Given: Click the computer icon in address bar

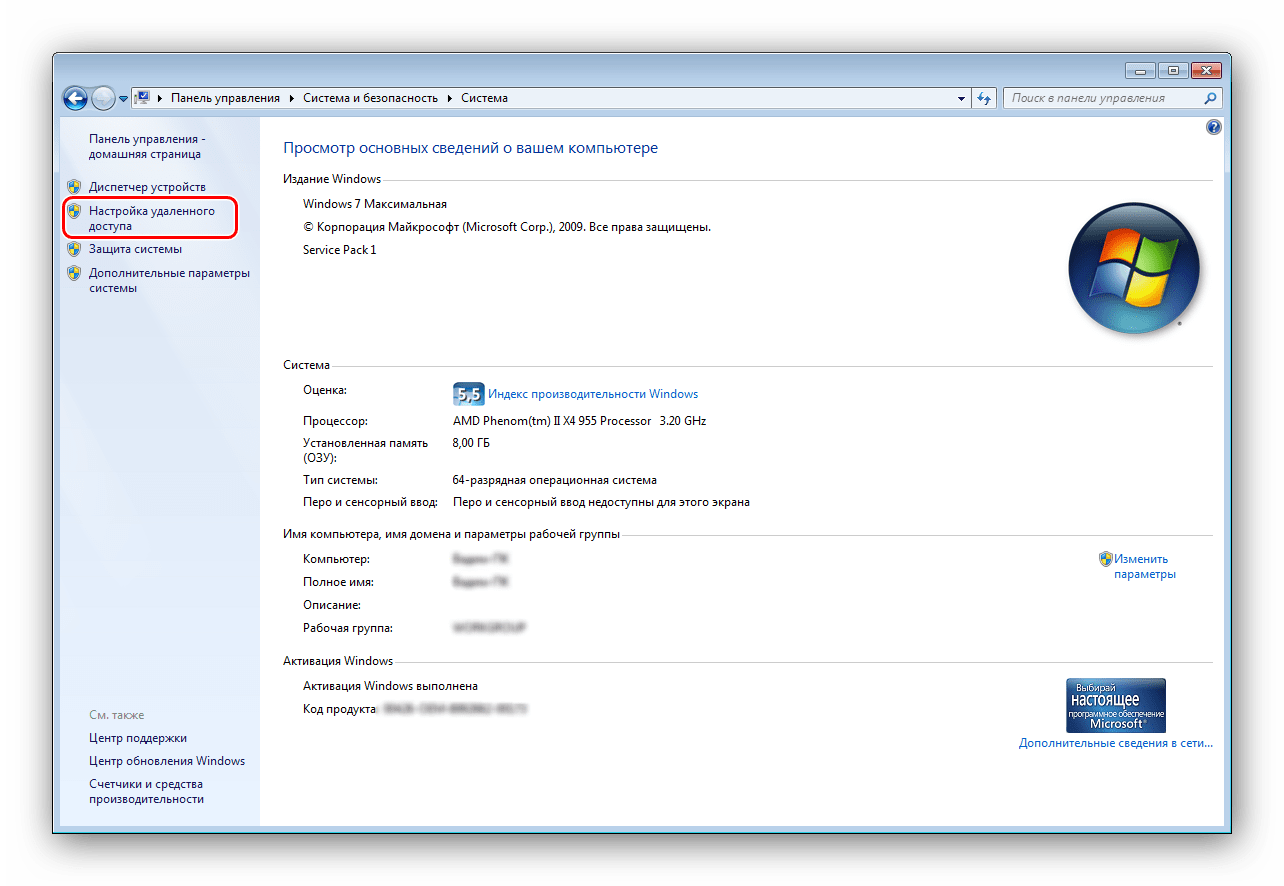Looking at the screenshot, I should point(143,98).
